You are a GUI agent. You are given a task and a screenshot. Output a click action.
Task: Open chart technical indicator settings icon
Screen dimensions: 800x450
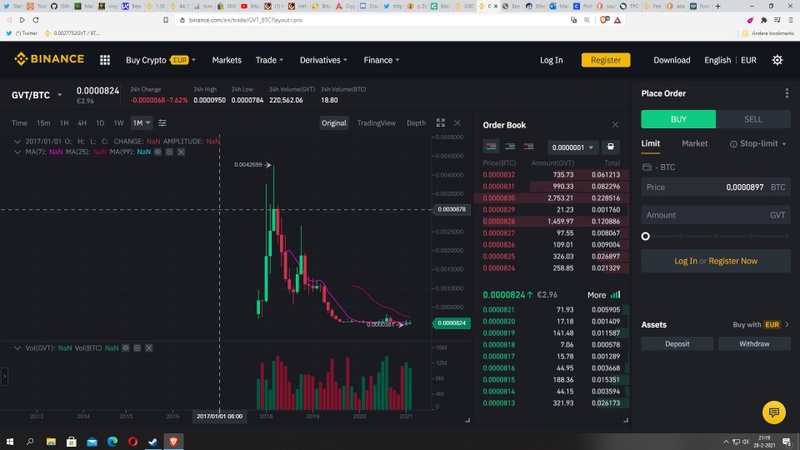tap(162, 123)
